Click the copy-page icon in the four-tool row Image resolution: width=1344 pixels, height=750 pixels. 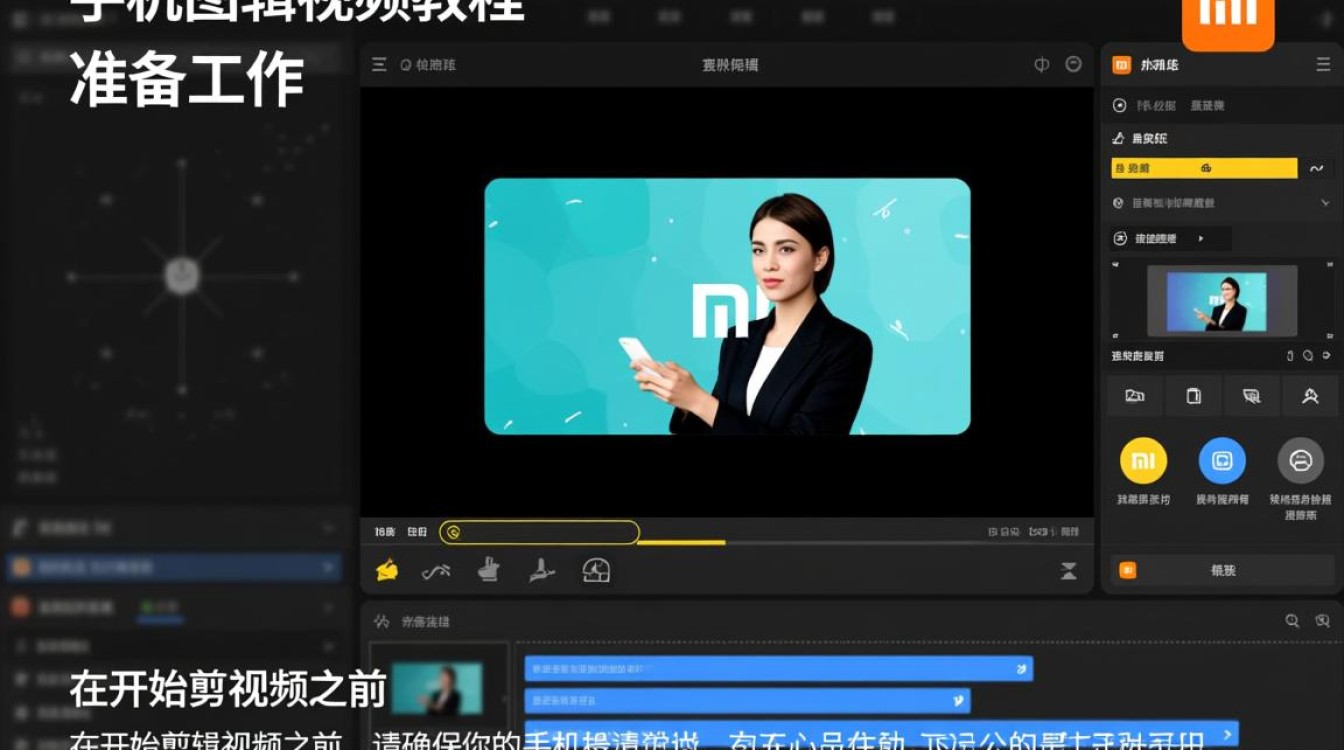click(x=1193, y=396)
